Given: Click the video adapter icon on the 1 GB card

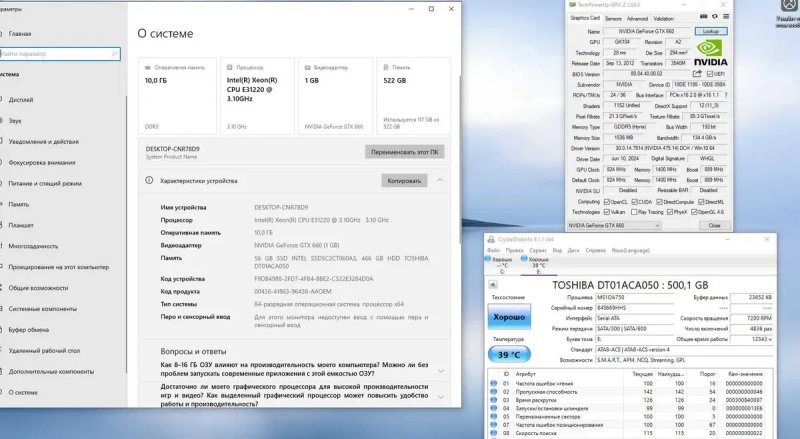Looking at the screenshot, I should (x=308, y=67).
